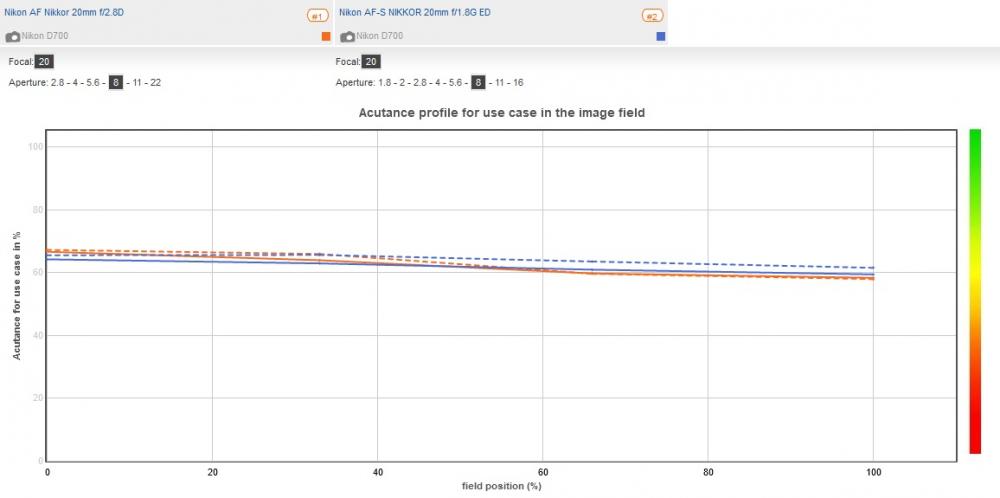Screen dimensions: 1000x498
Task: Click the selected aperture 8 on second lens
Action: coord(478,82)
